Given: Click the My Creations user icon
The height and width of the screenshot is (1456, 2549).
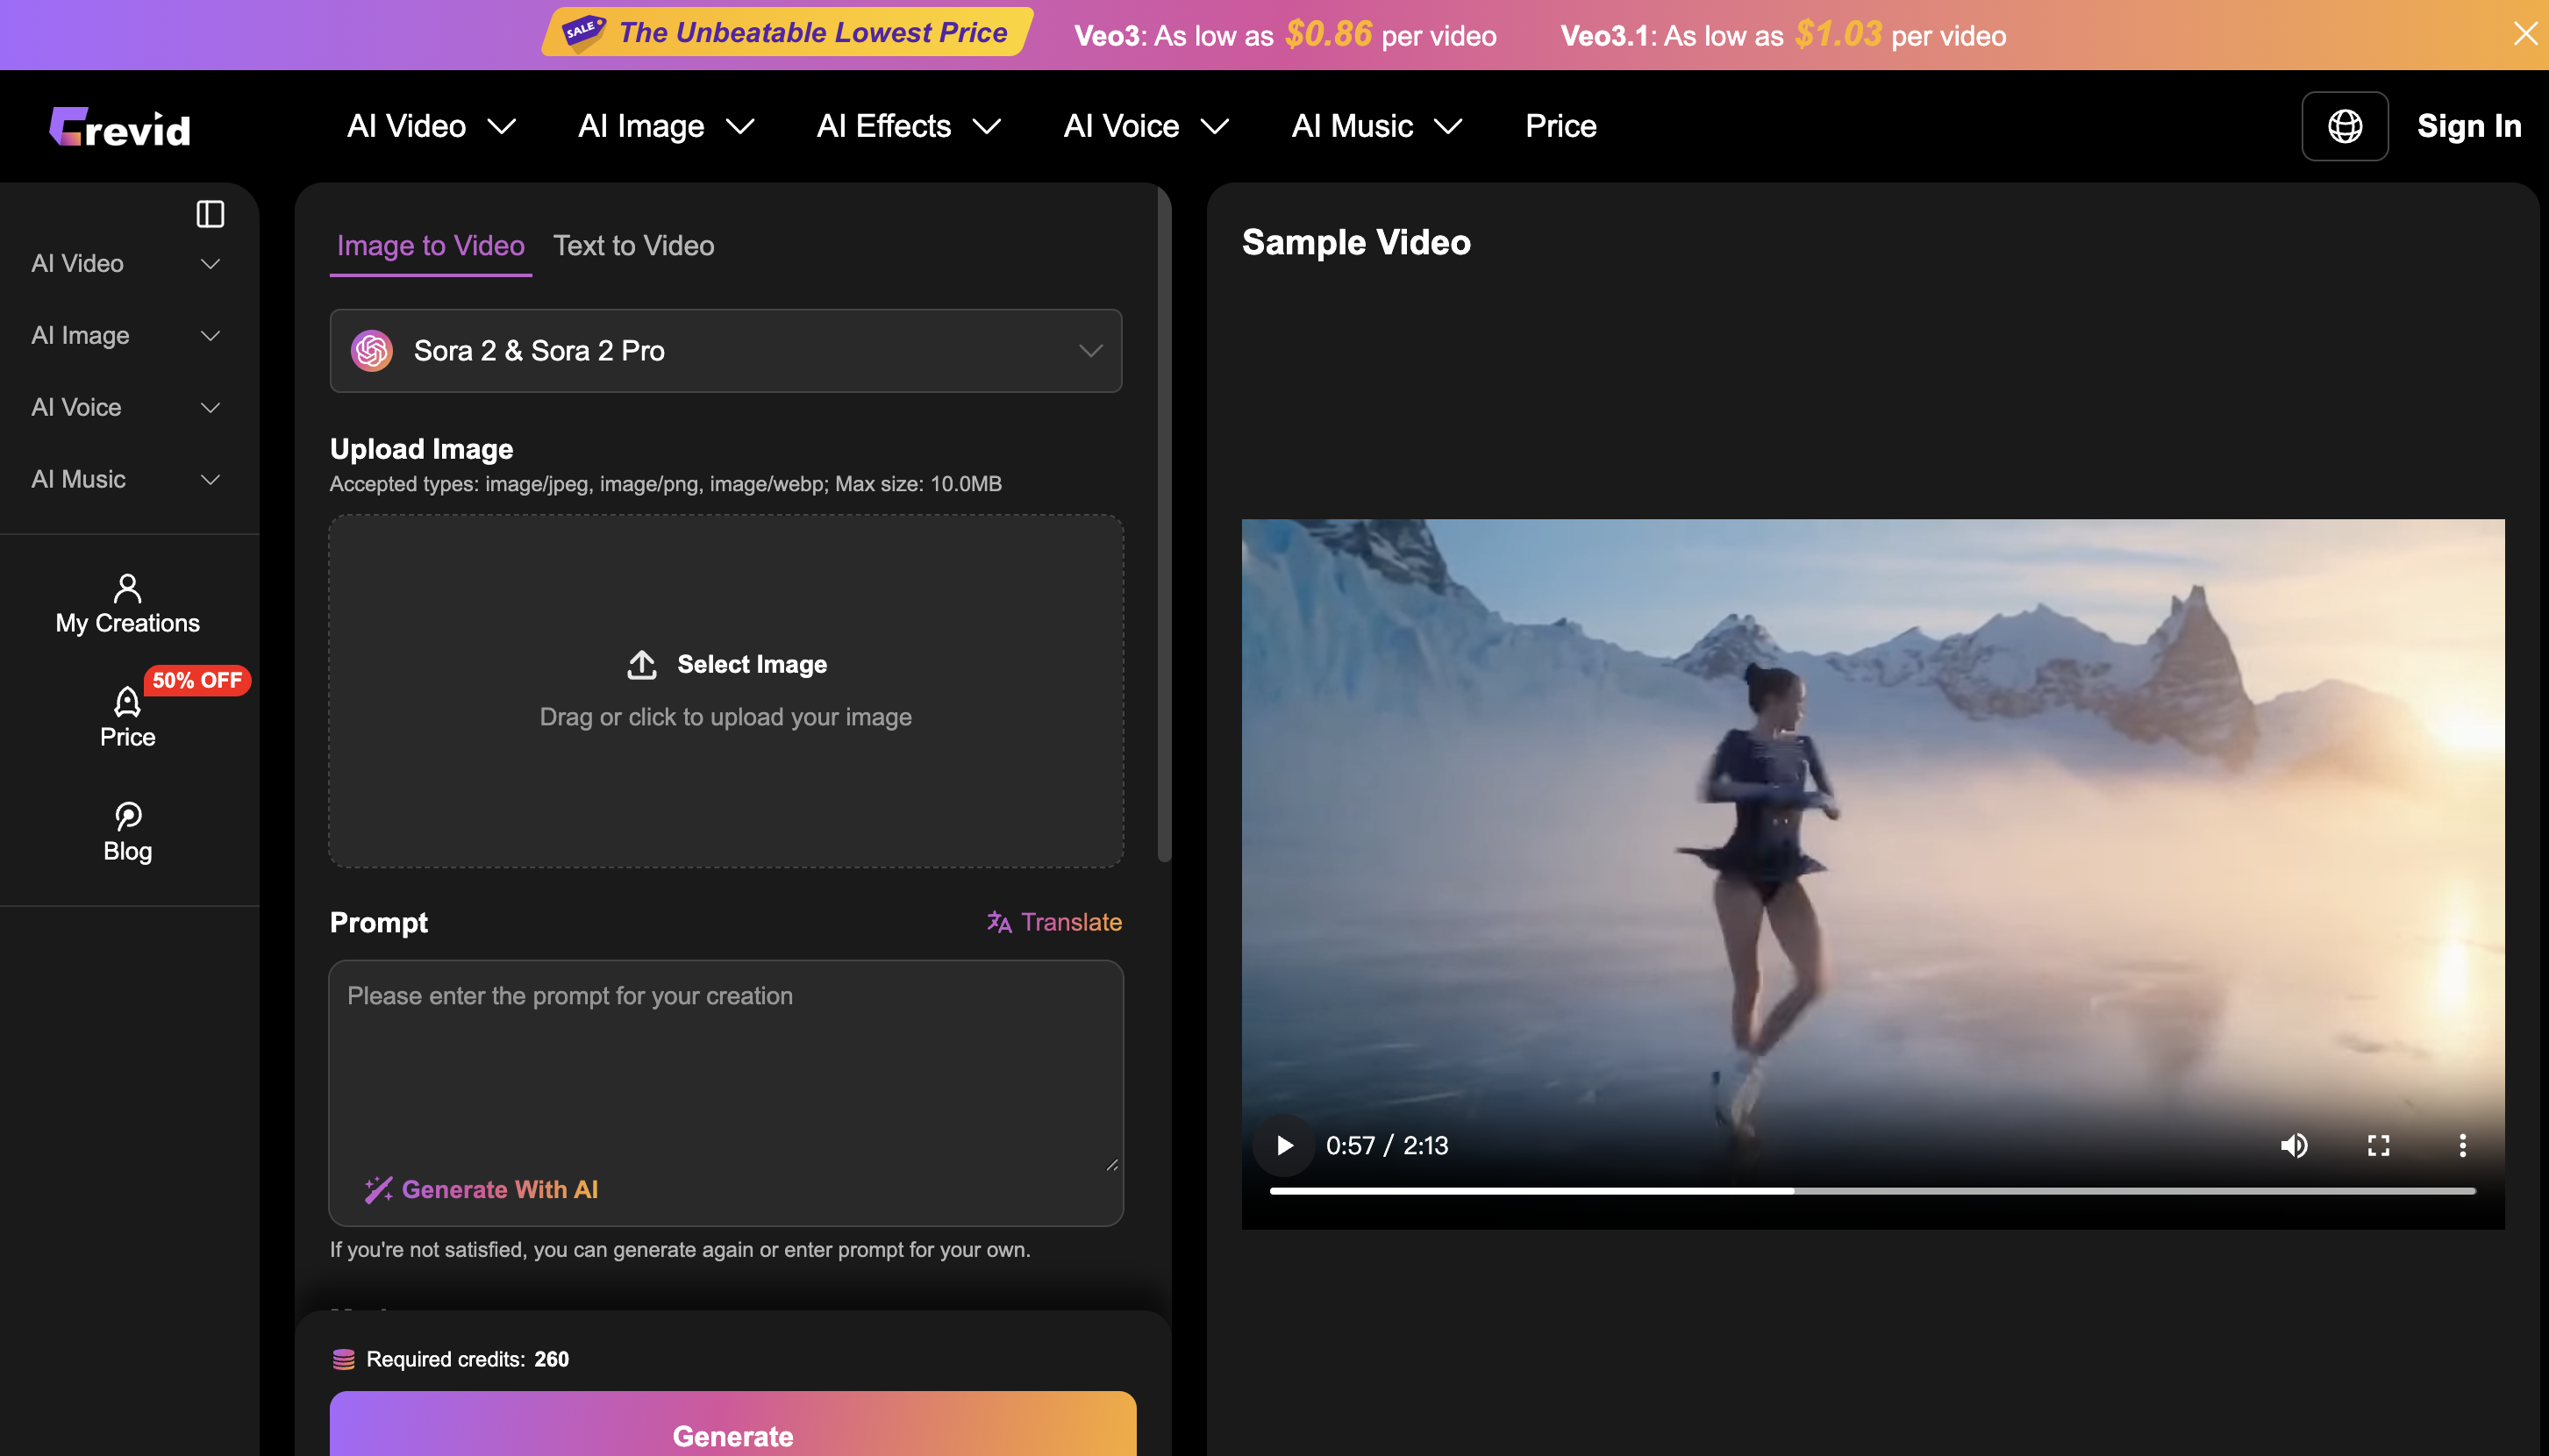Looking at the screenshot, I should coord(127,588).
